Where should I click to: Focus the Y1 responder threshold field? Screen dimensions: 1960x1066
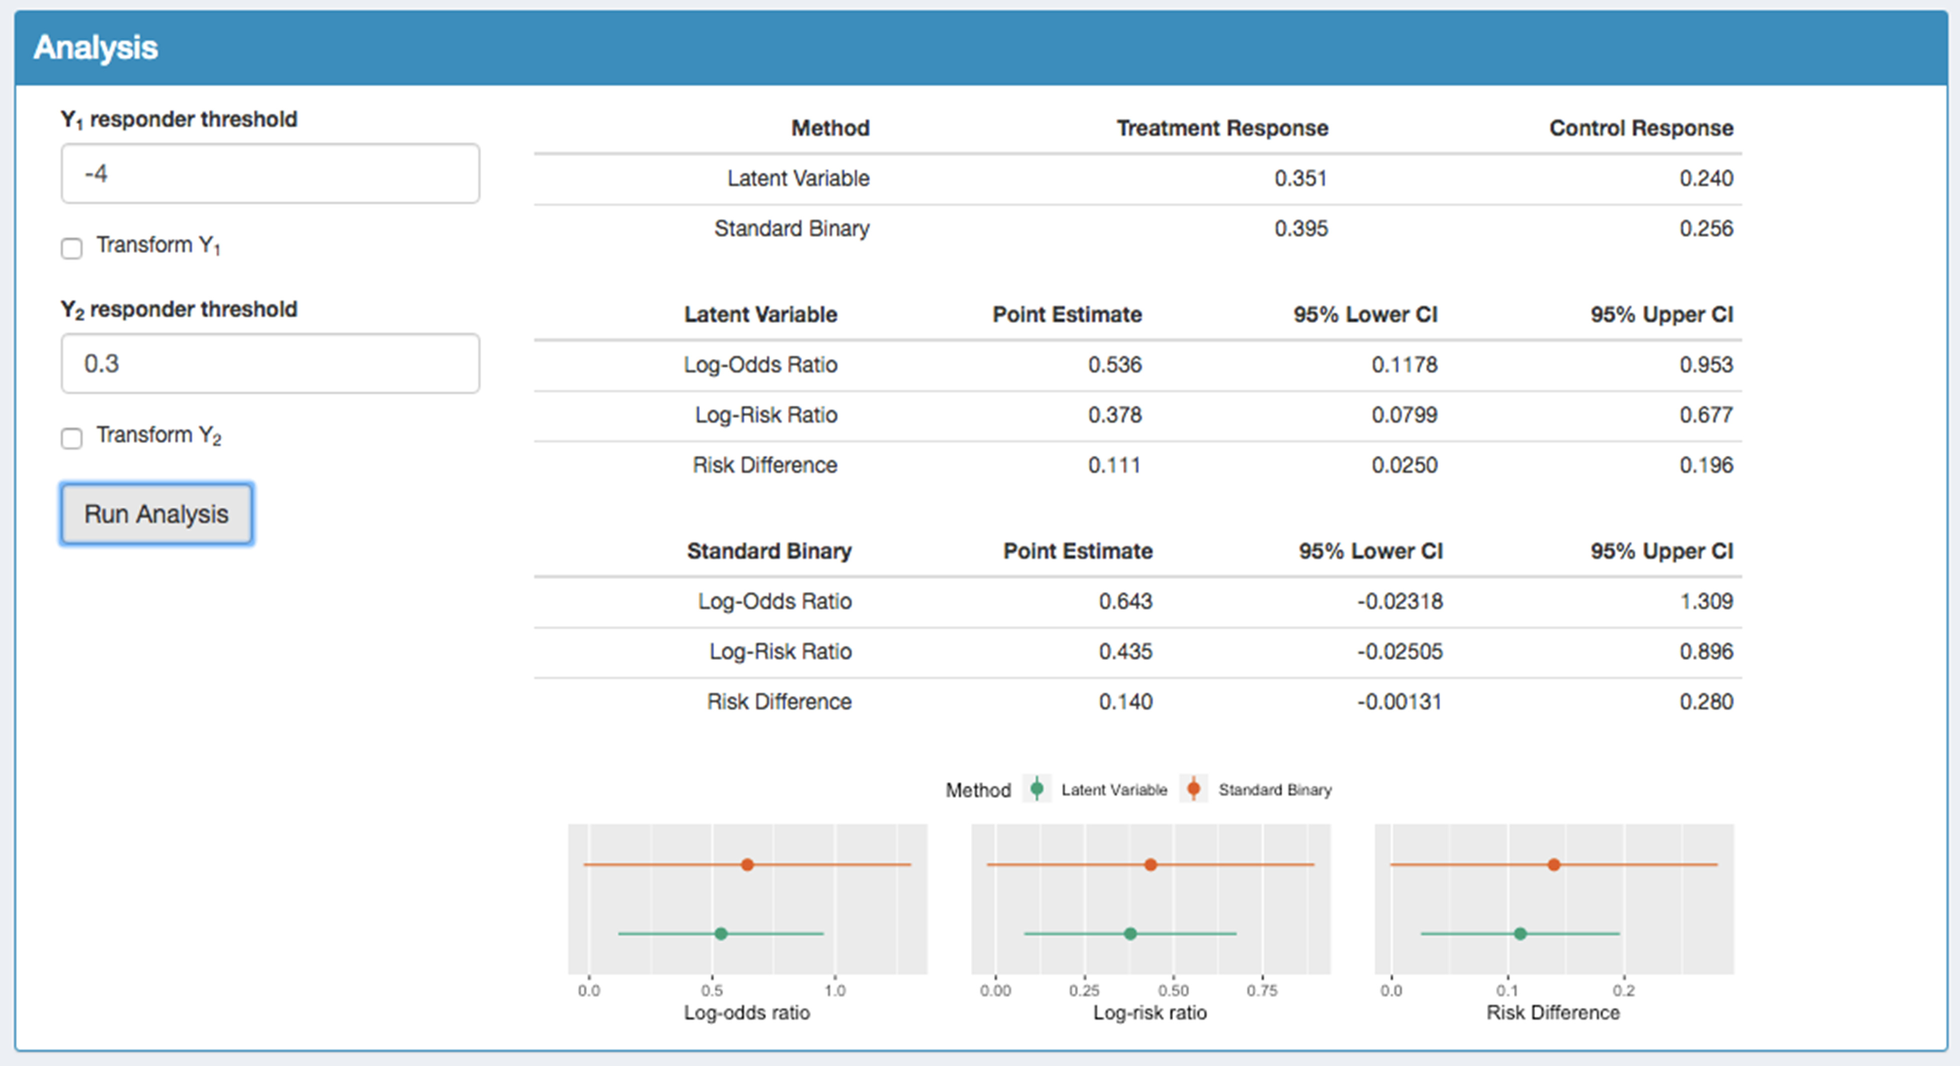270,174
